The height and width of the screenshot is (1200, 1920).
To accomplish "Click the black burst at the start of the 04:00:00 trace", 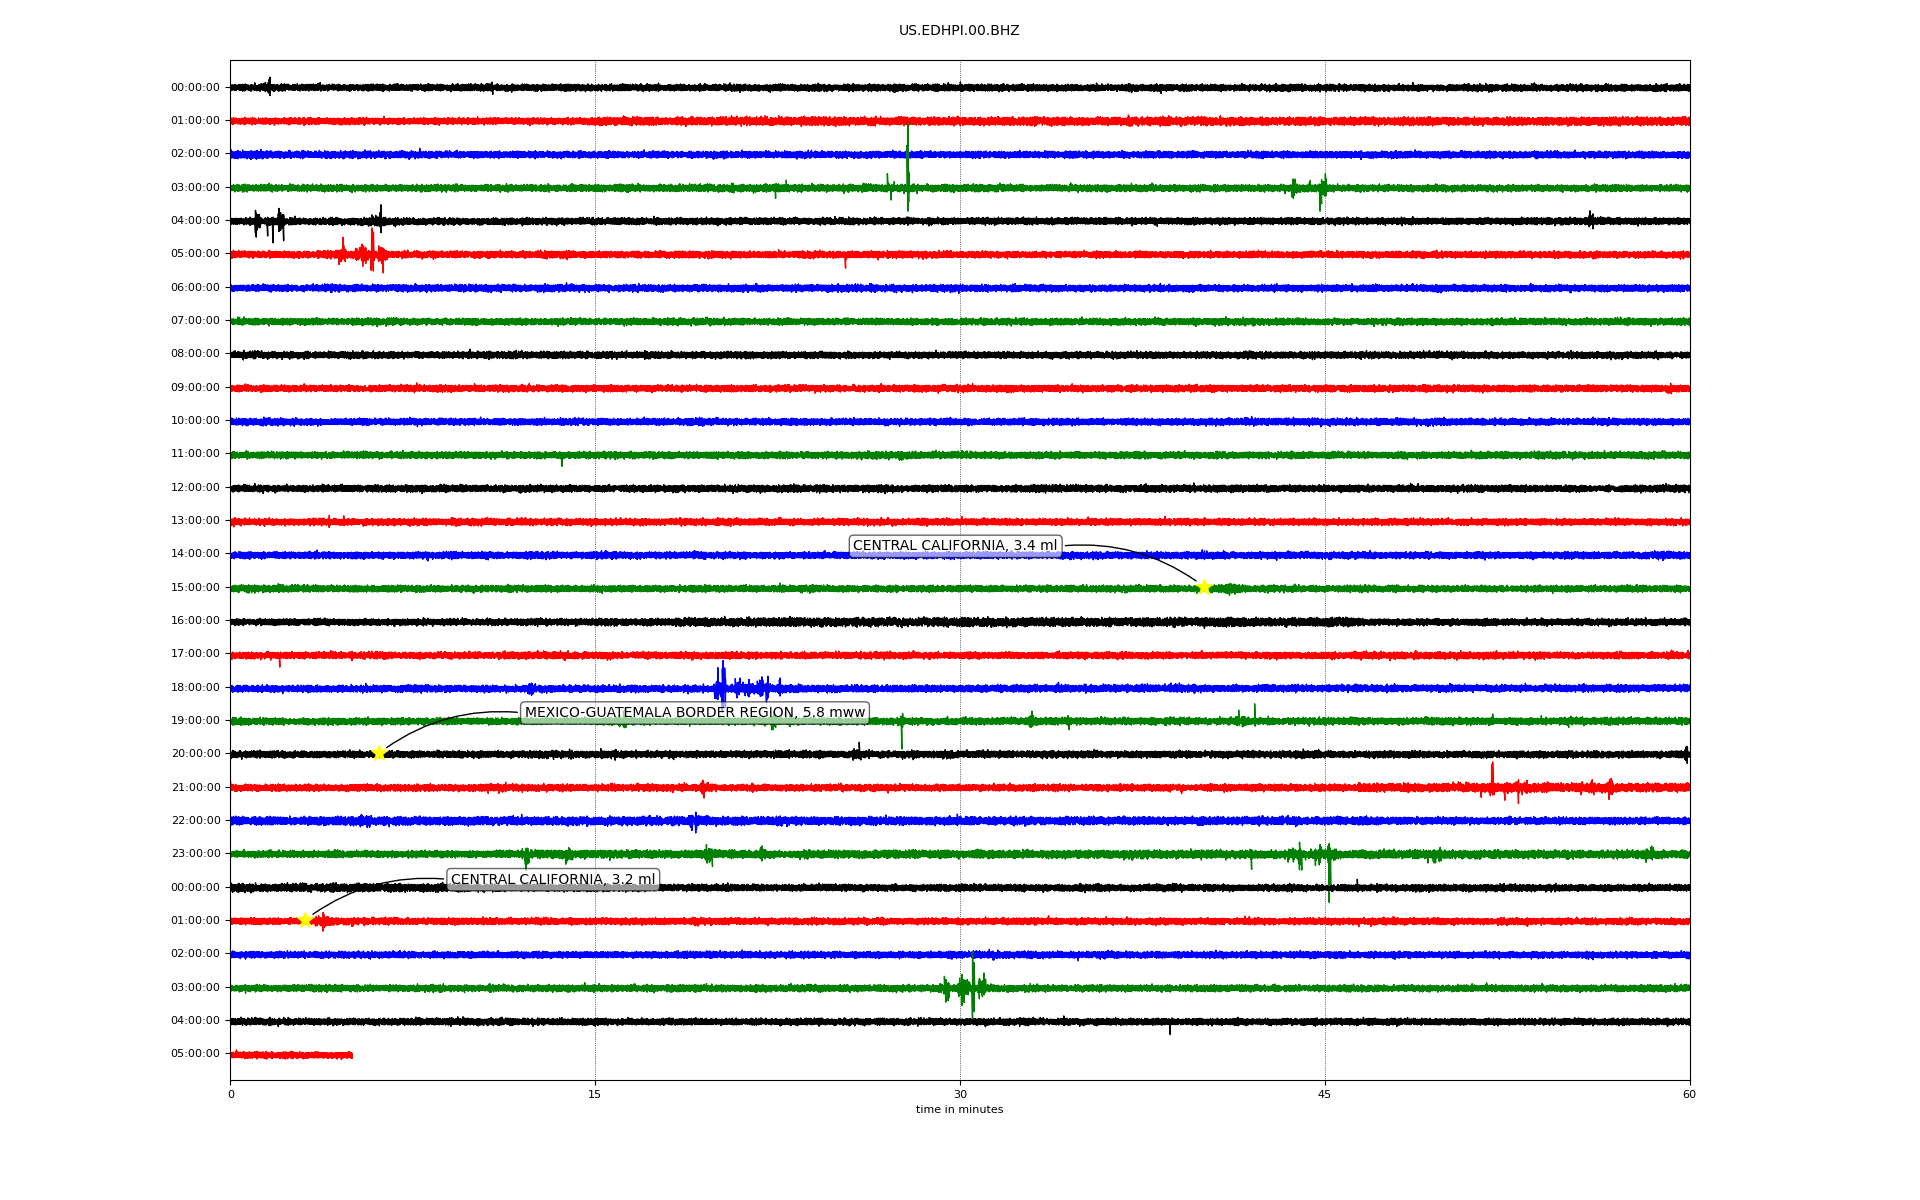I will coord(270,224).
